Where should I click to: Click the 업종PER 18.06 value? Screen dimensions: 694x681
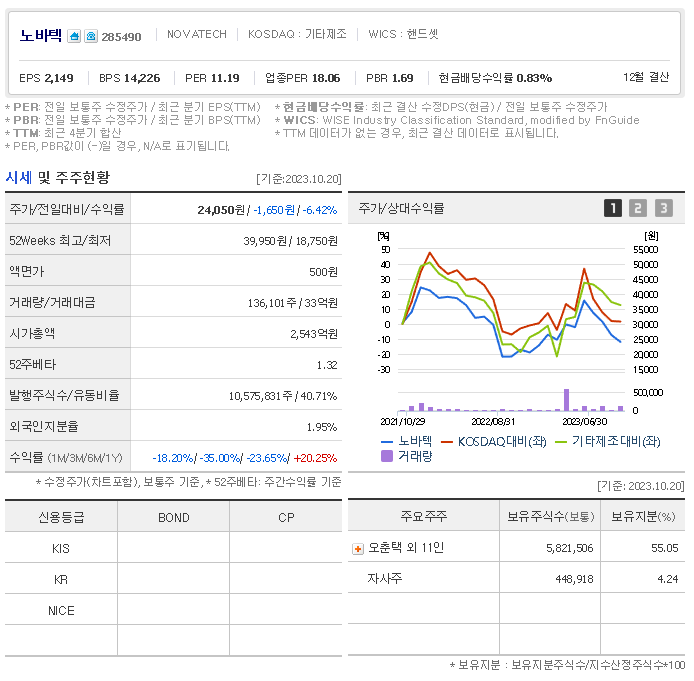[x=302, y=78]
